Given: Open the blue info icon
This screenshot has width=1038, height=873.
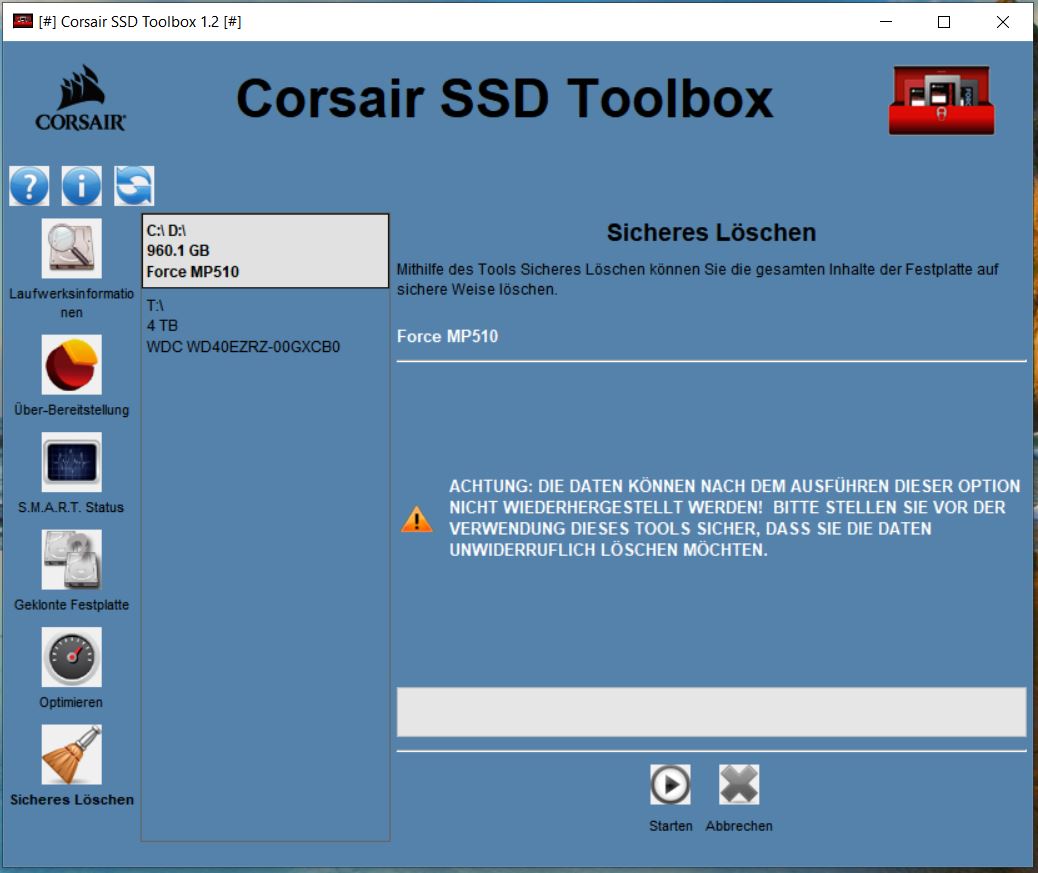Looking at the screenshot, I should [81, 186].
